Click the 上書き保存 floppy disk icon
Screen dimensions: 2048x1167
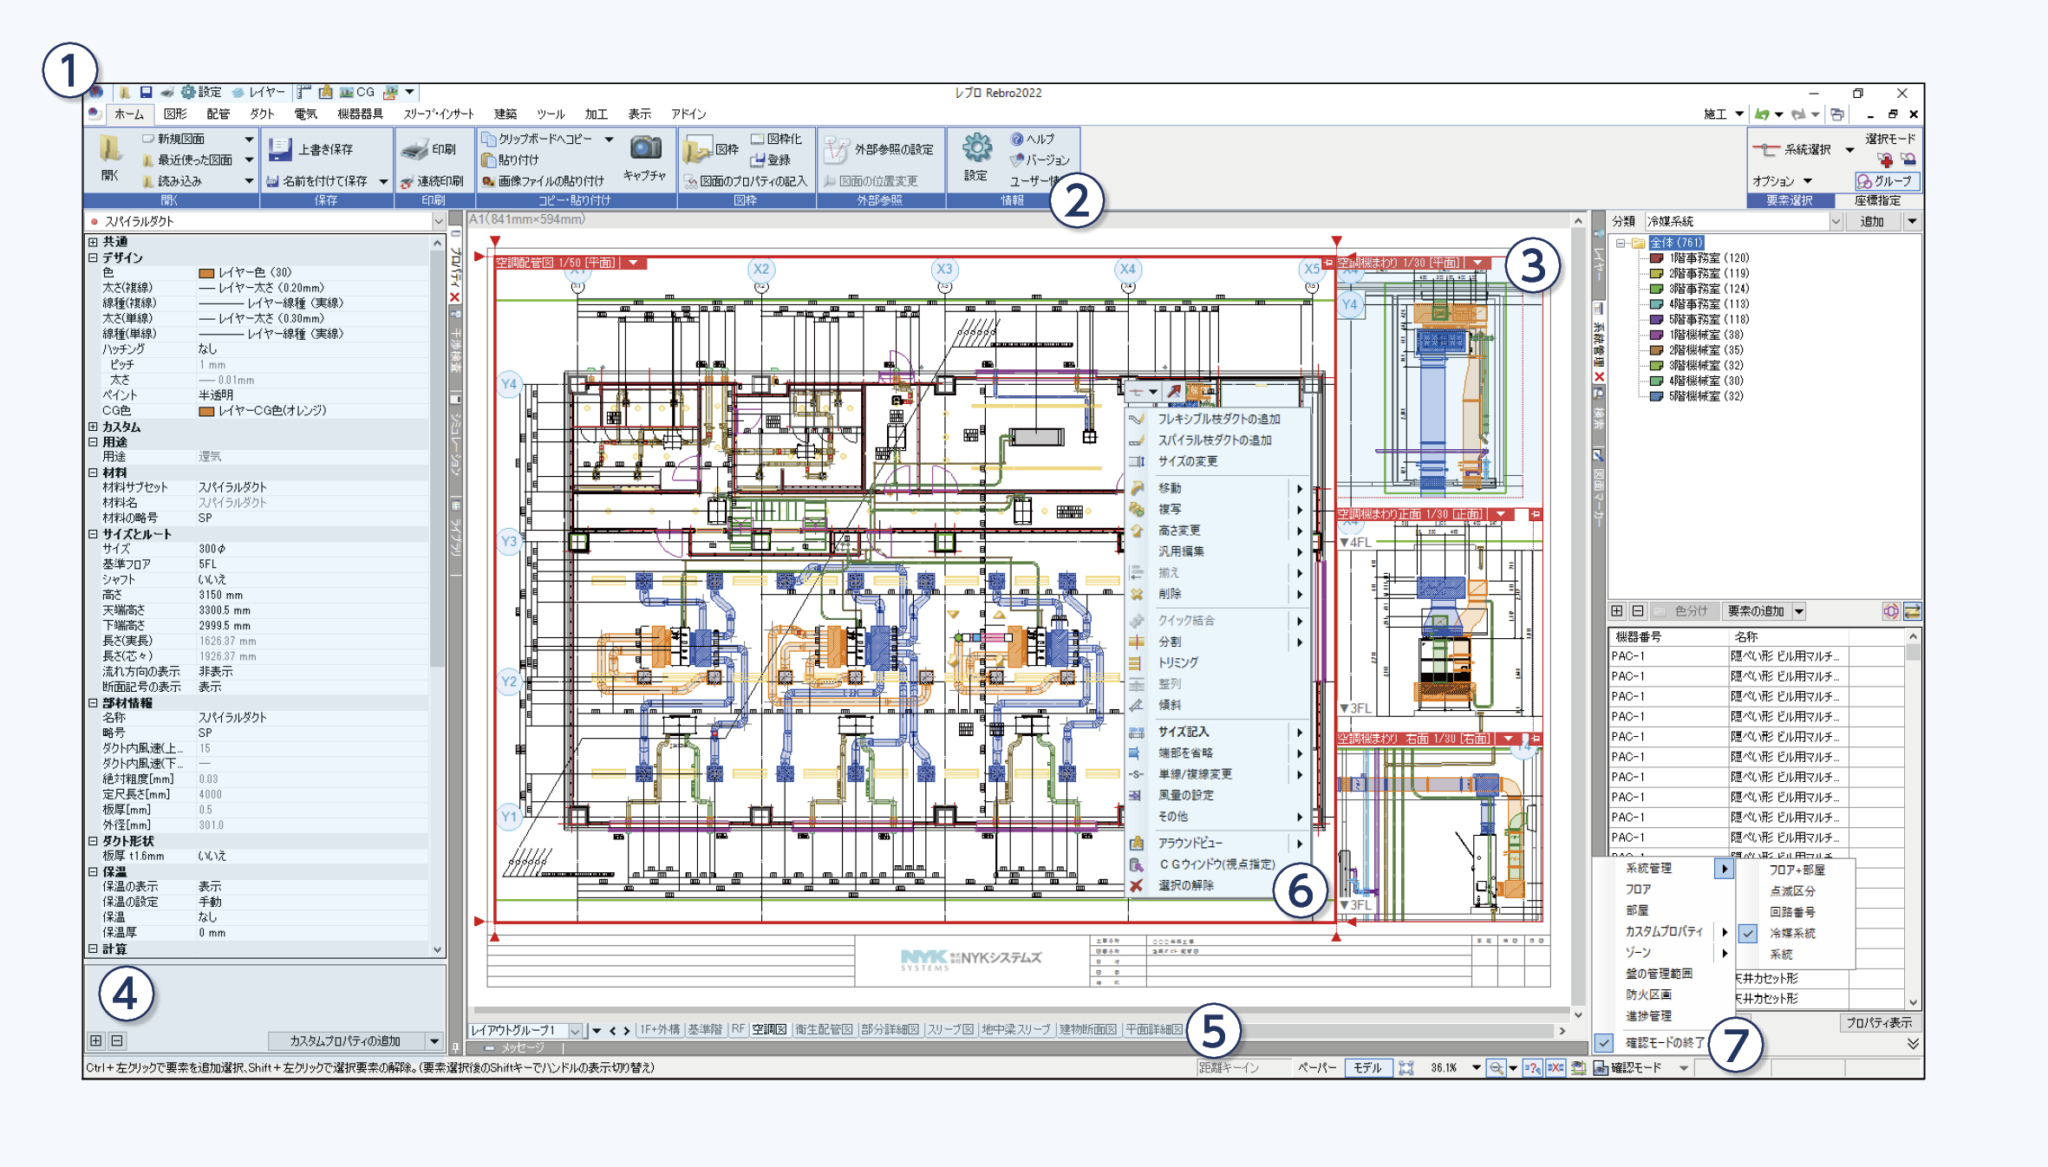pyautogui.click(x=280, y=150)
